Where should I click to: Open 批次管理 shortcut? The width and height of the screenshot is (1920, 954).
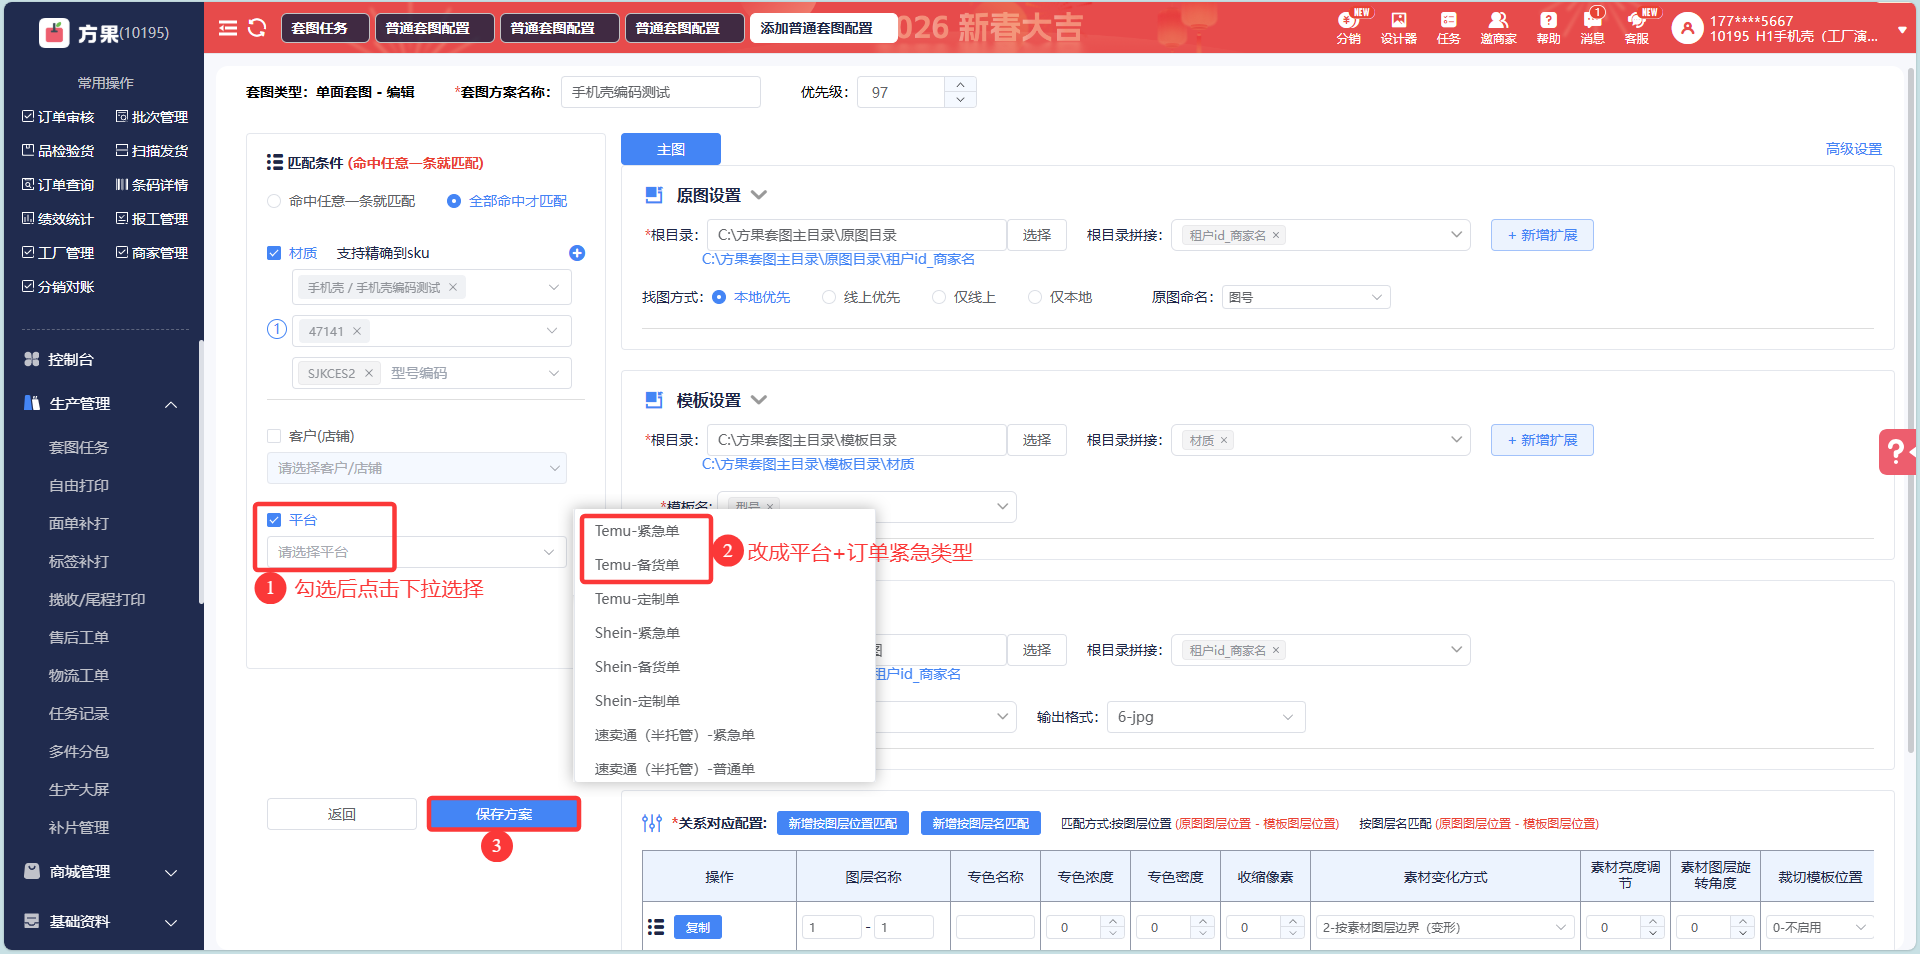tap(152, 117)
